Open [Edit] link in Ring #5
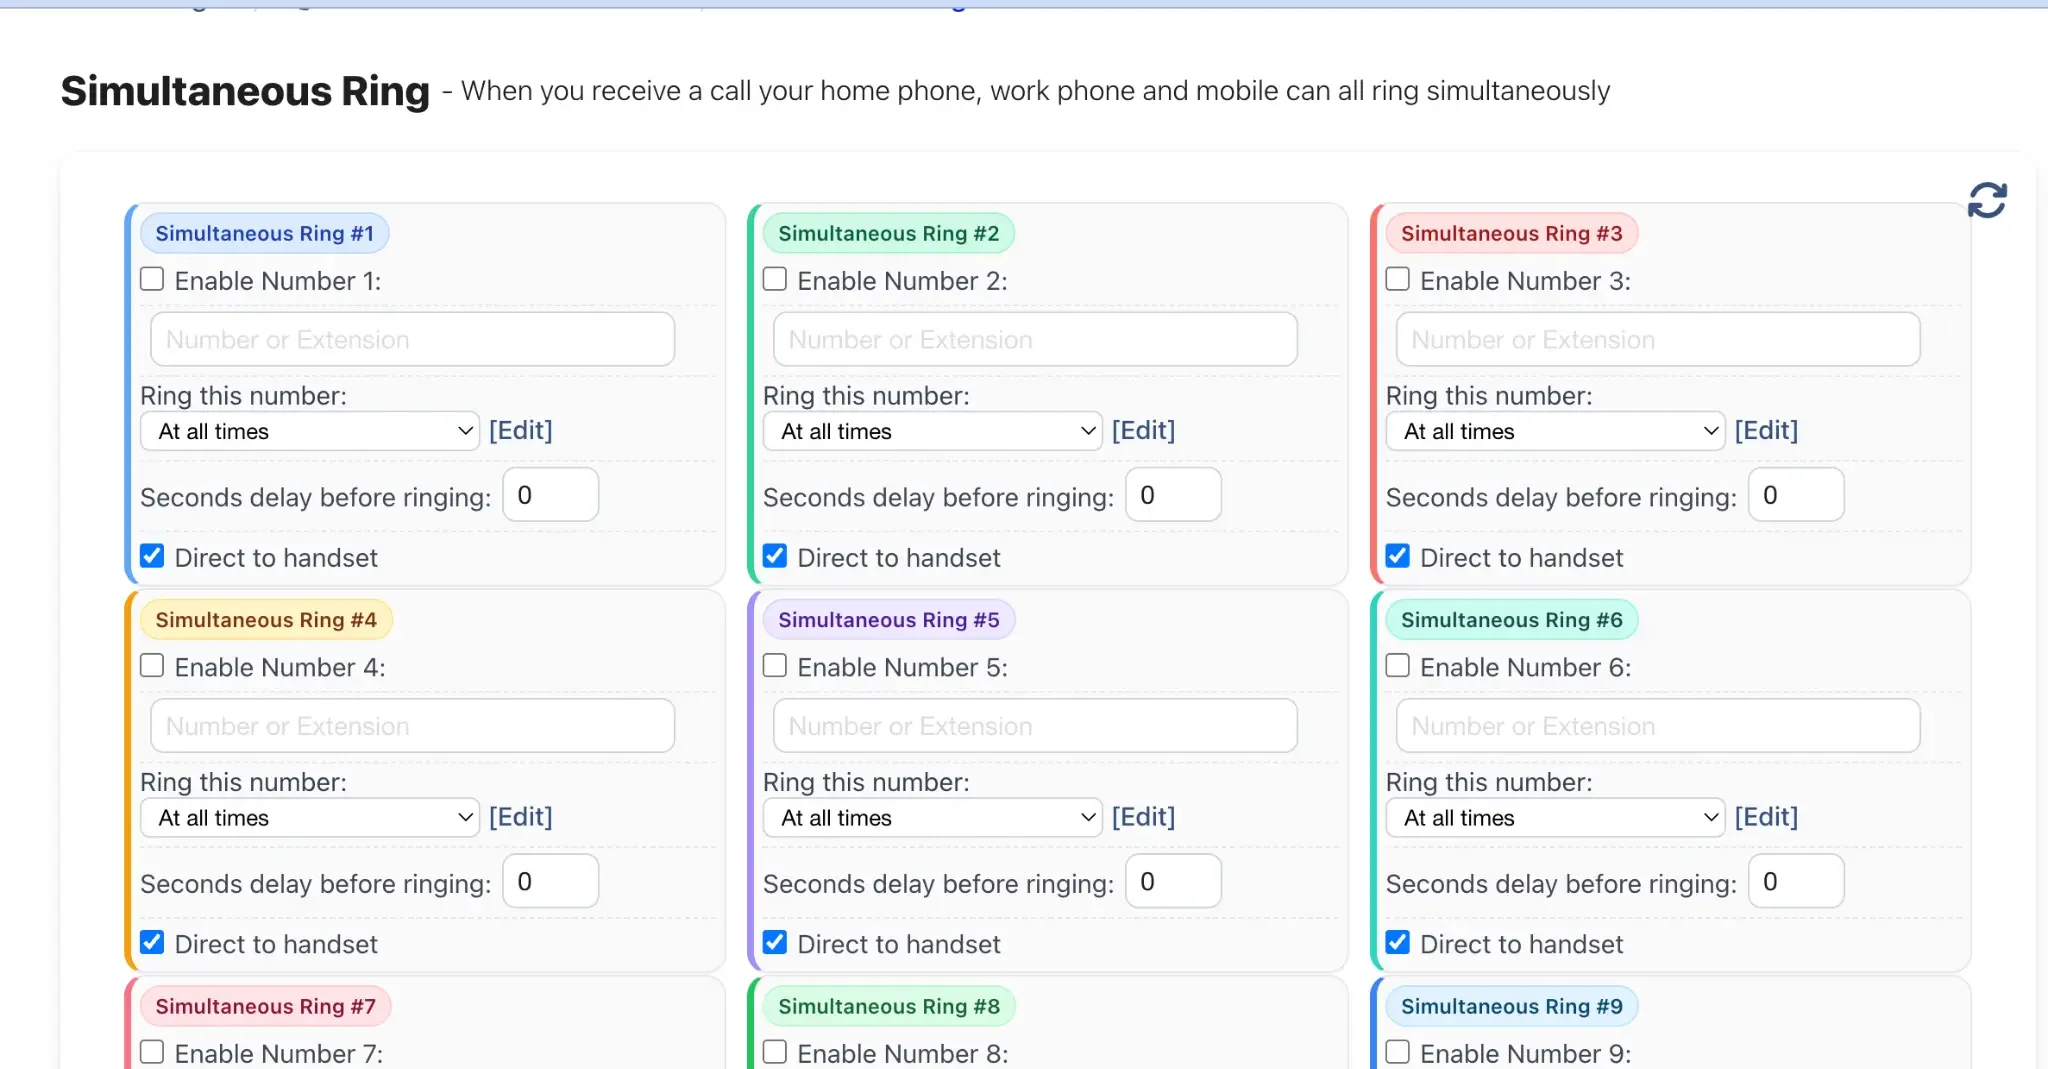 [x=1143, y=817]
